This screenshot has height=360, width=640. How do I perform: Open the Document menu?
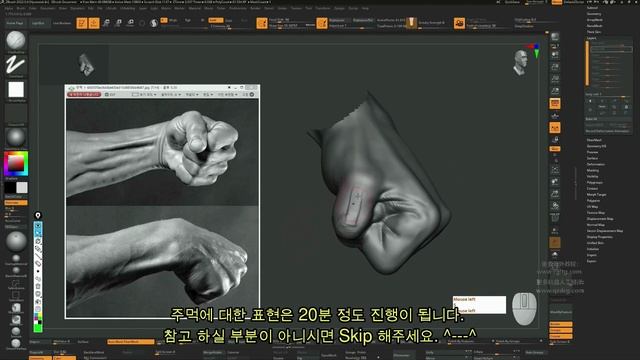point(47,8)
